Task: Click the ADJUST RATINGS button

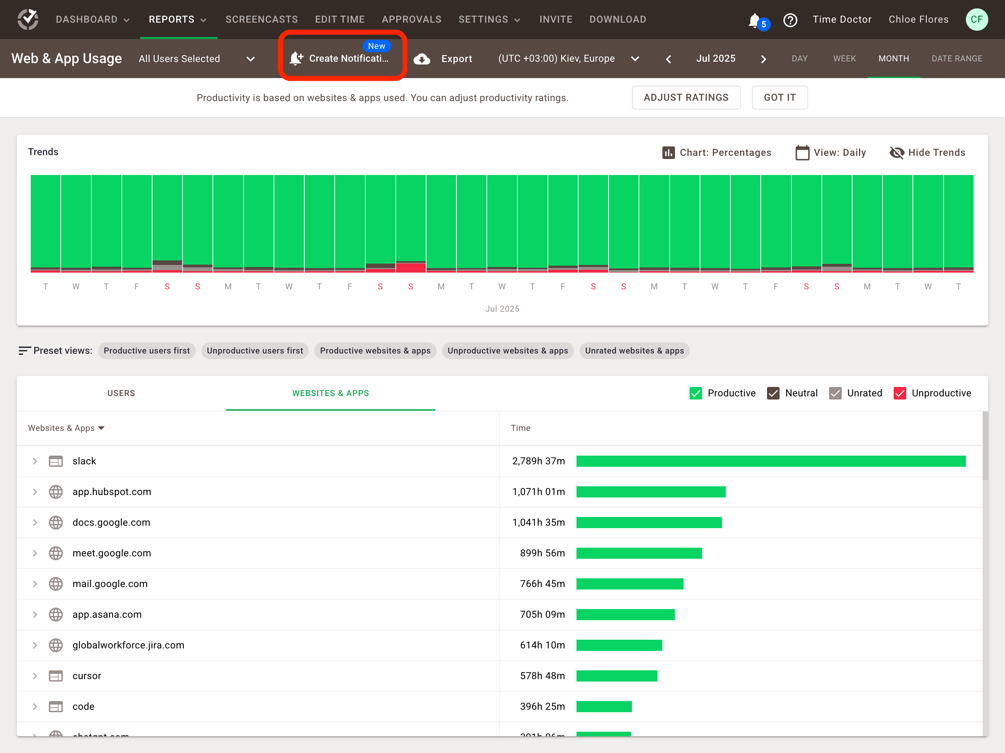Action: point(686,97)
